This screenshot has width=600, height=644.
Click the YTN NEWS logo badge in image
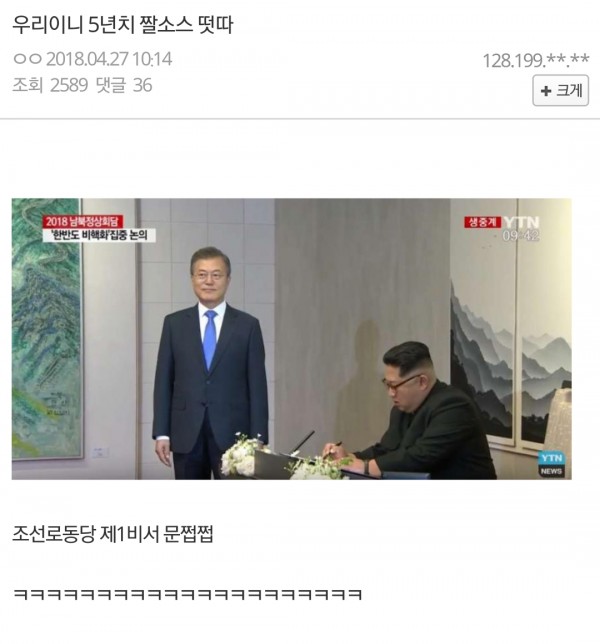tap(552, 464)
